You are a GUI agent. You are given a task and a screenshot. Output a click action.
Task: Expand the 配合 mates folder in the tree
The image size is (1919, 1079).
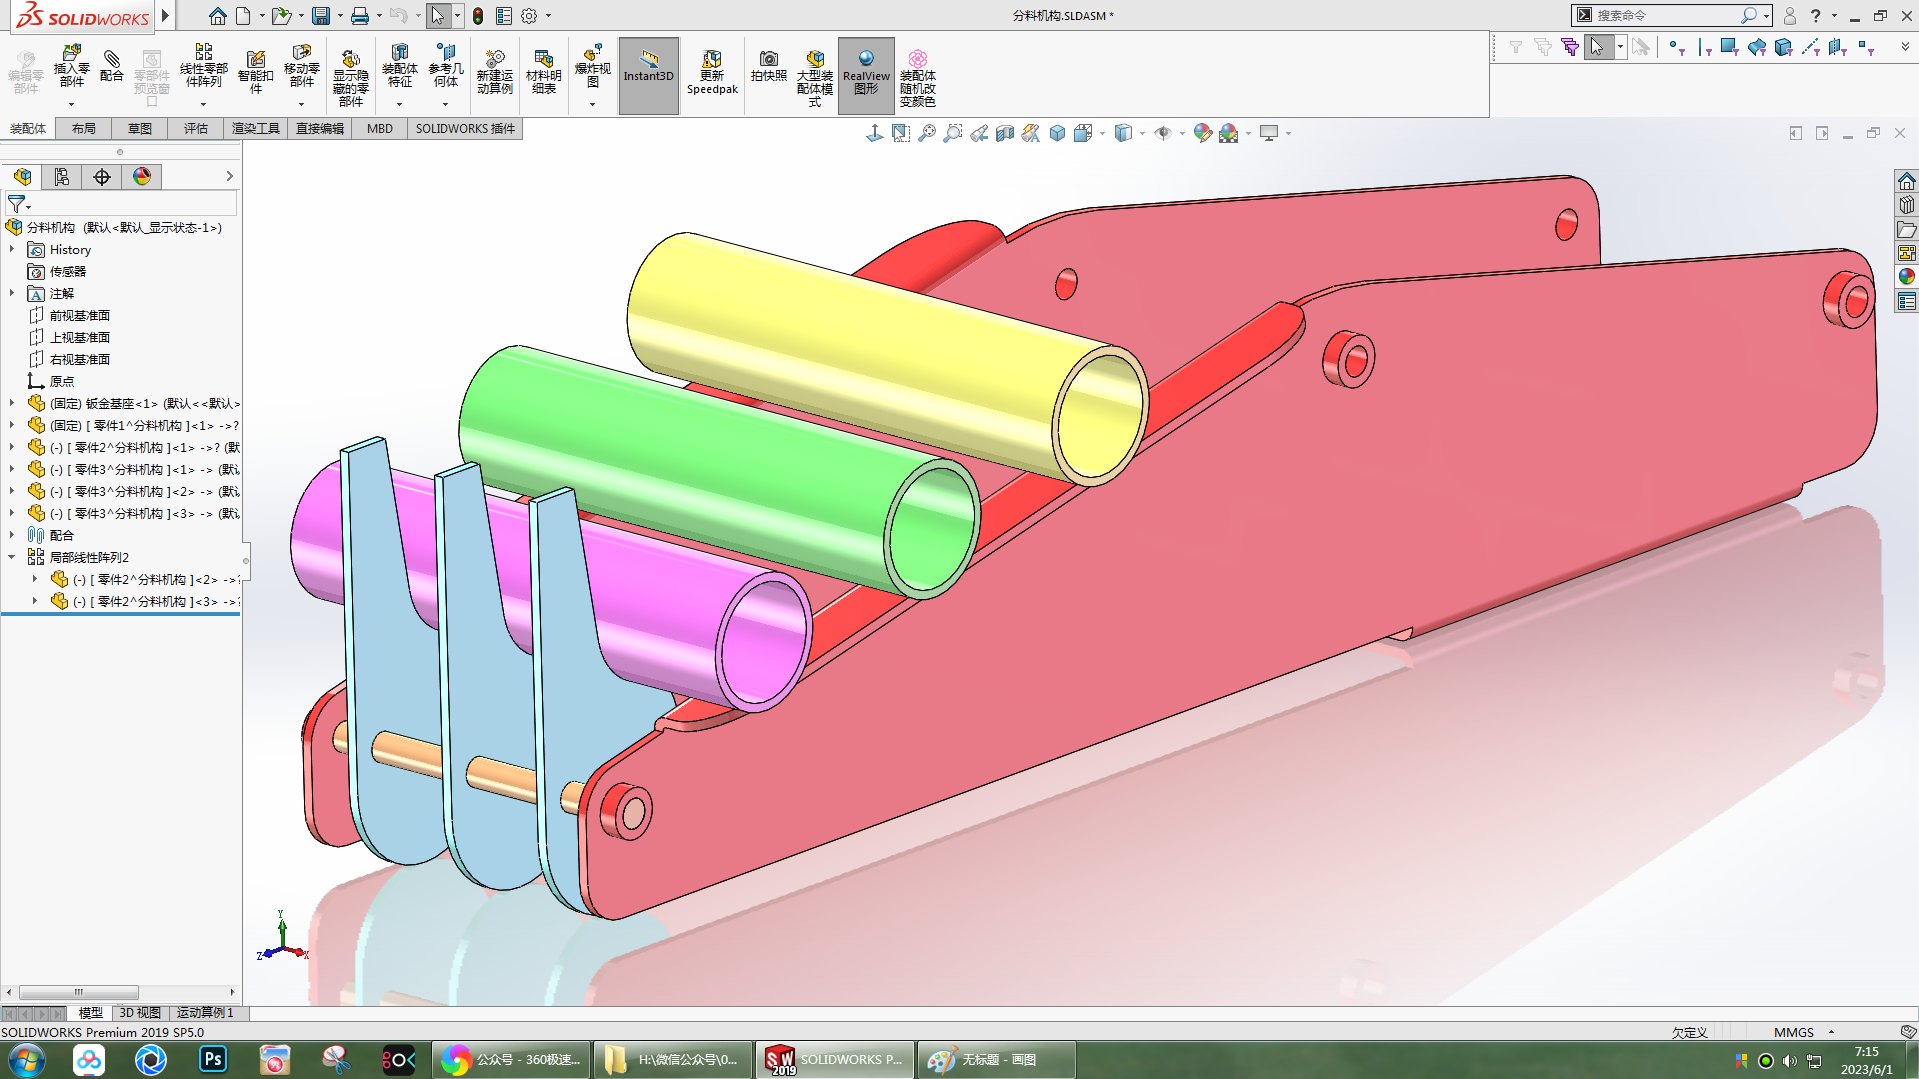pyautogui.click(x=12, y=535)
